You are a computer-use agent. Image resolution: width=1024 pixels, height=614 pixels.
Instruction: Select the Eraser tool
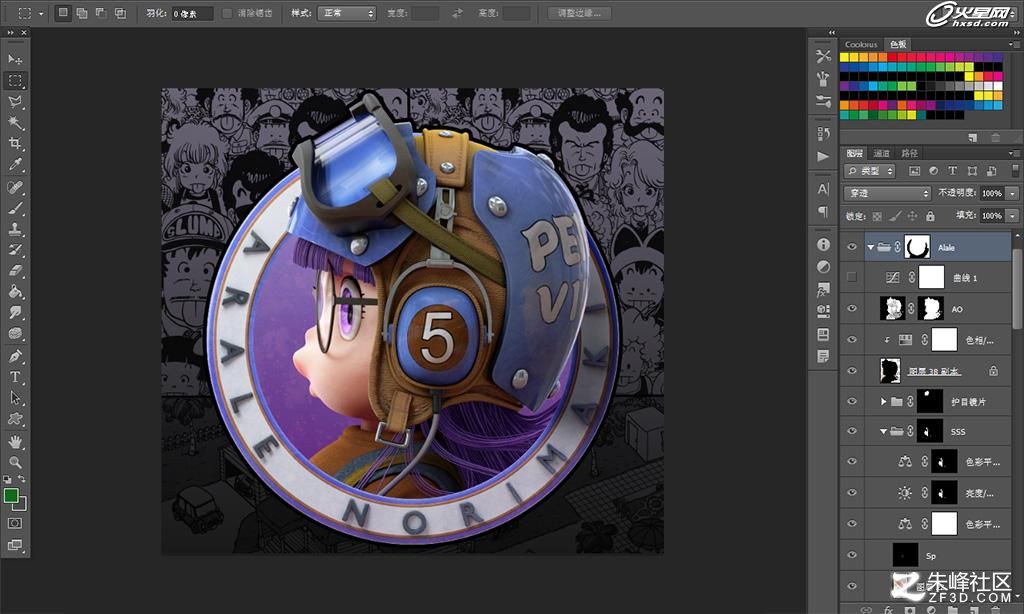click(14, 270)
